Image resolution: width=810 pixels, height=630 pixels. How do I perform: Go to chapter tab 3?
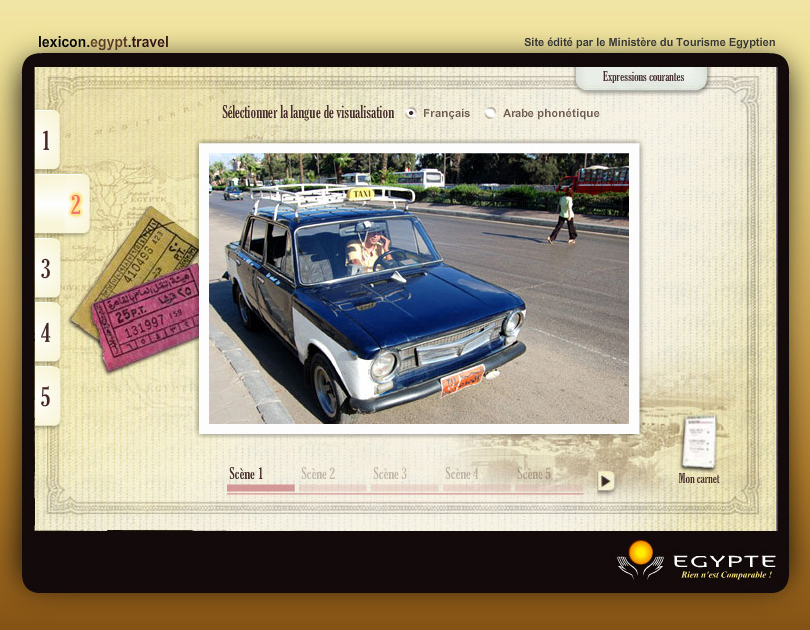46,268
